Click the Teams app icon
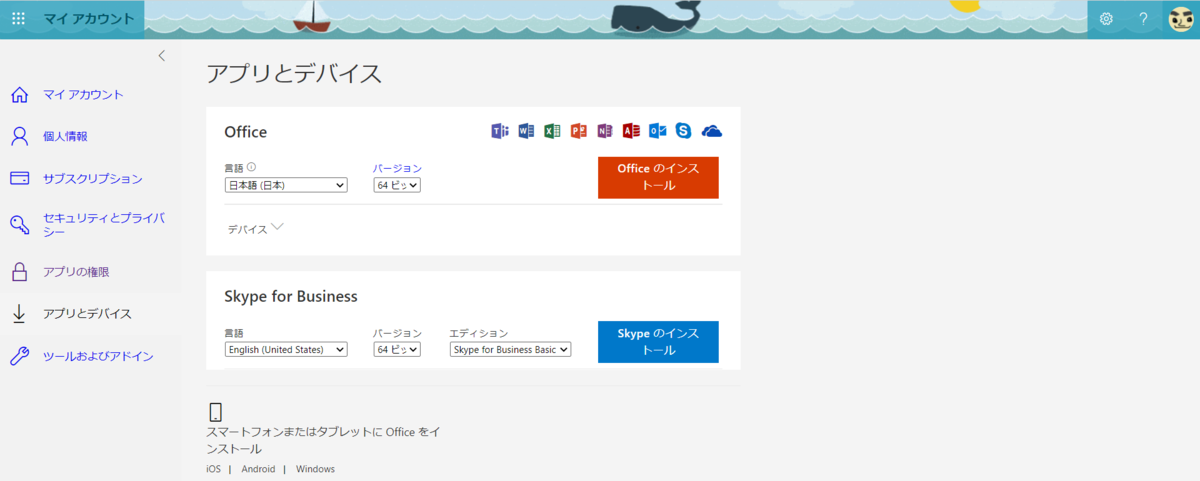1200x481 pixels. pyautogui.click(x=500, y=131)
